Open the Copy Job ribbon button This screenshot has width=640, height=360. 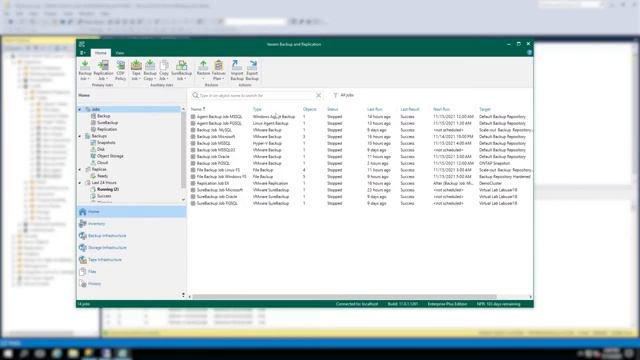tap(164, 70)
